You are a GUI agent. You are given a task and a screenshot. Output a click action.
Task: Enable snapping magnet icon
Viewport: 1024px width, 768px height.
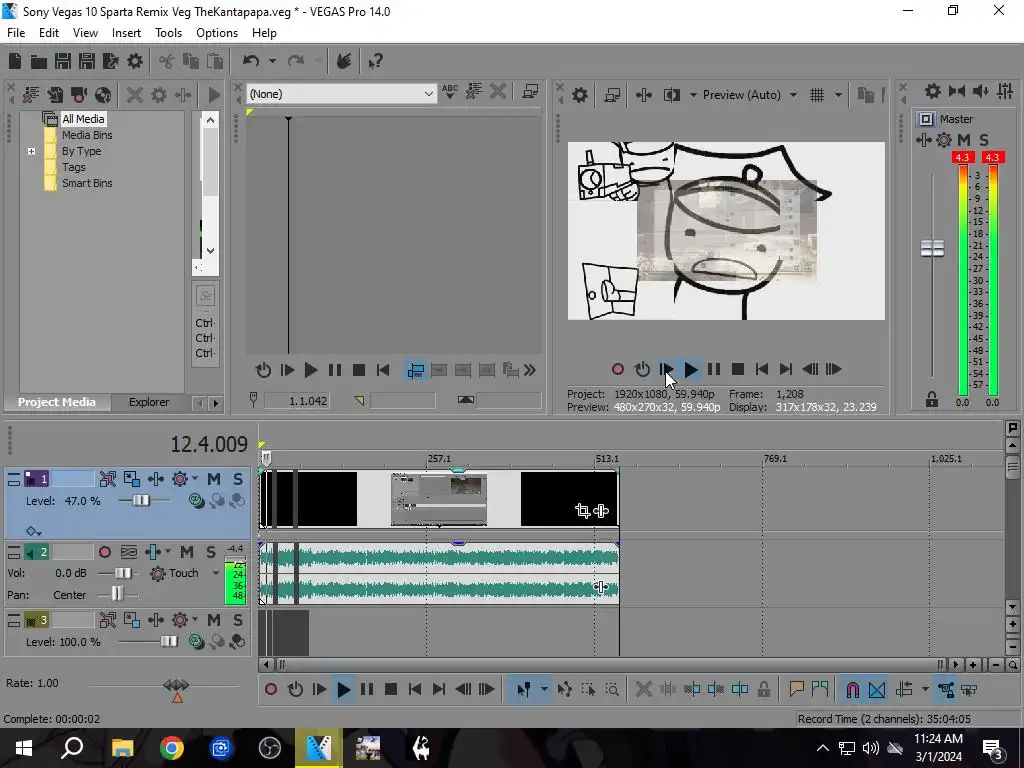click(852, 690)
